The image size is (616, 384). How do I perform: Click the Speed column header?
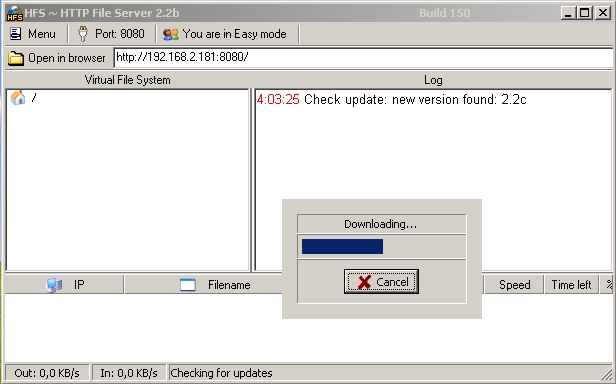(514, 285)
